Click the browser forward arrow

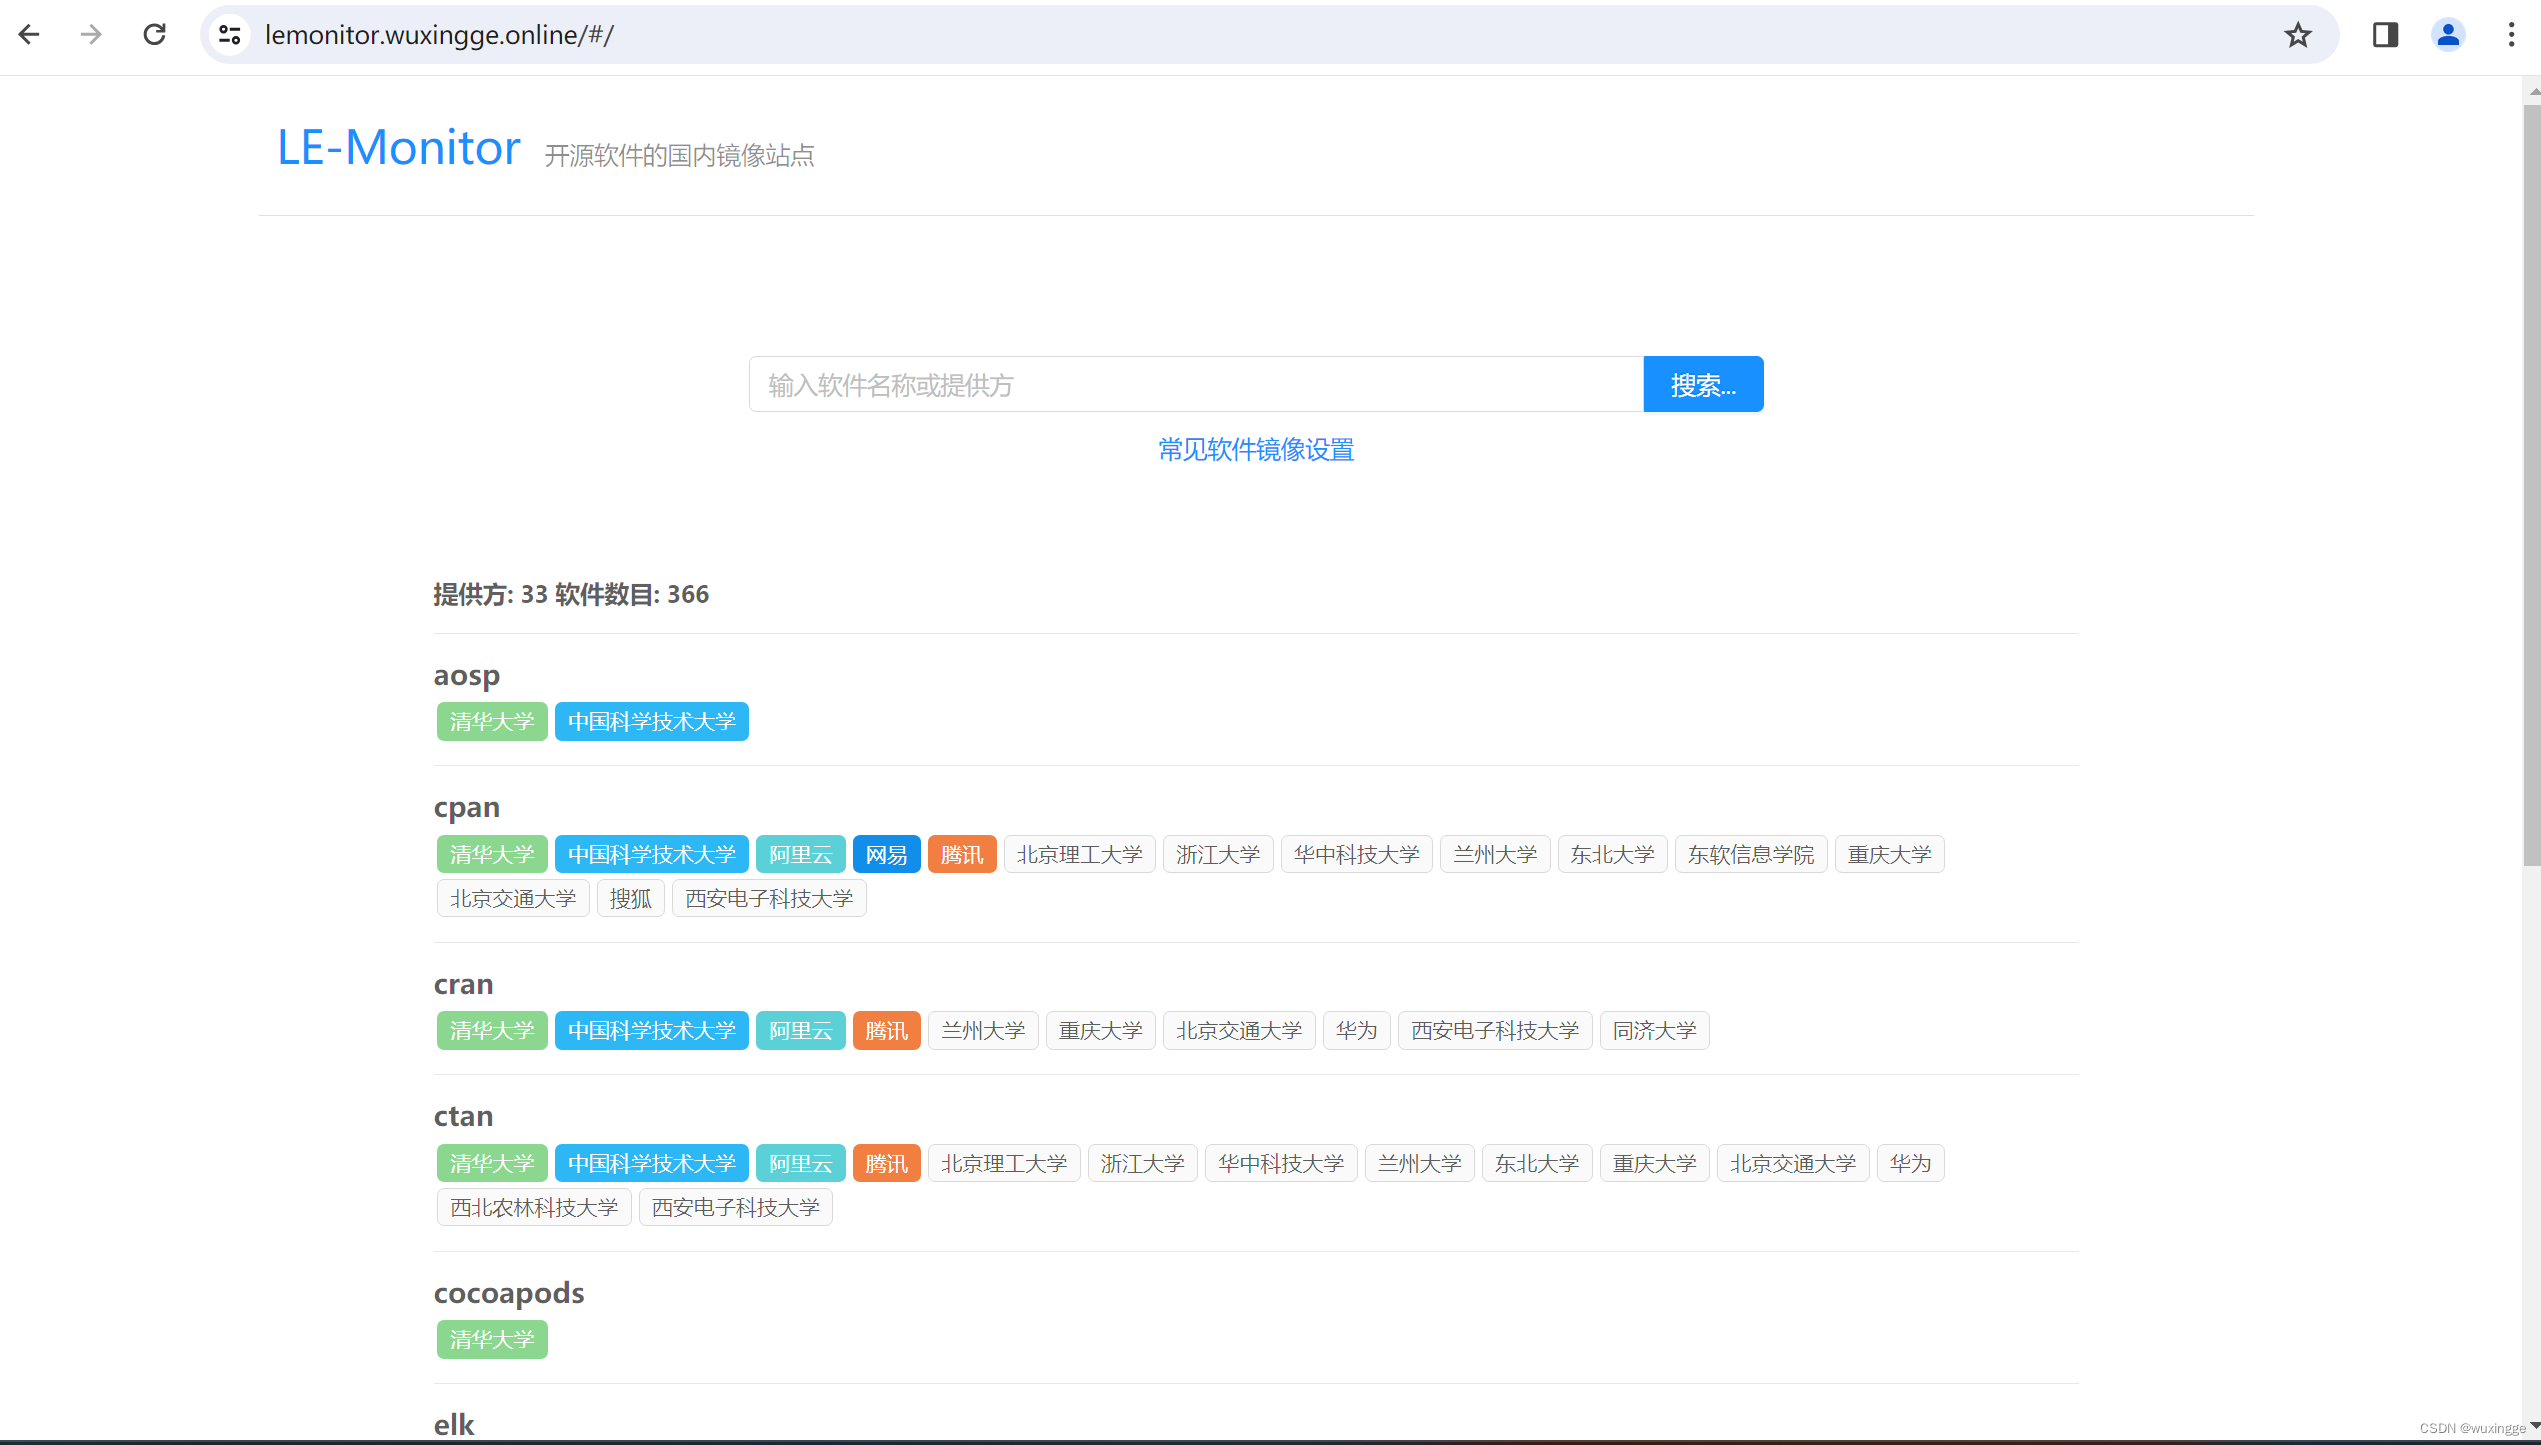click(91, 35)
